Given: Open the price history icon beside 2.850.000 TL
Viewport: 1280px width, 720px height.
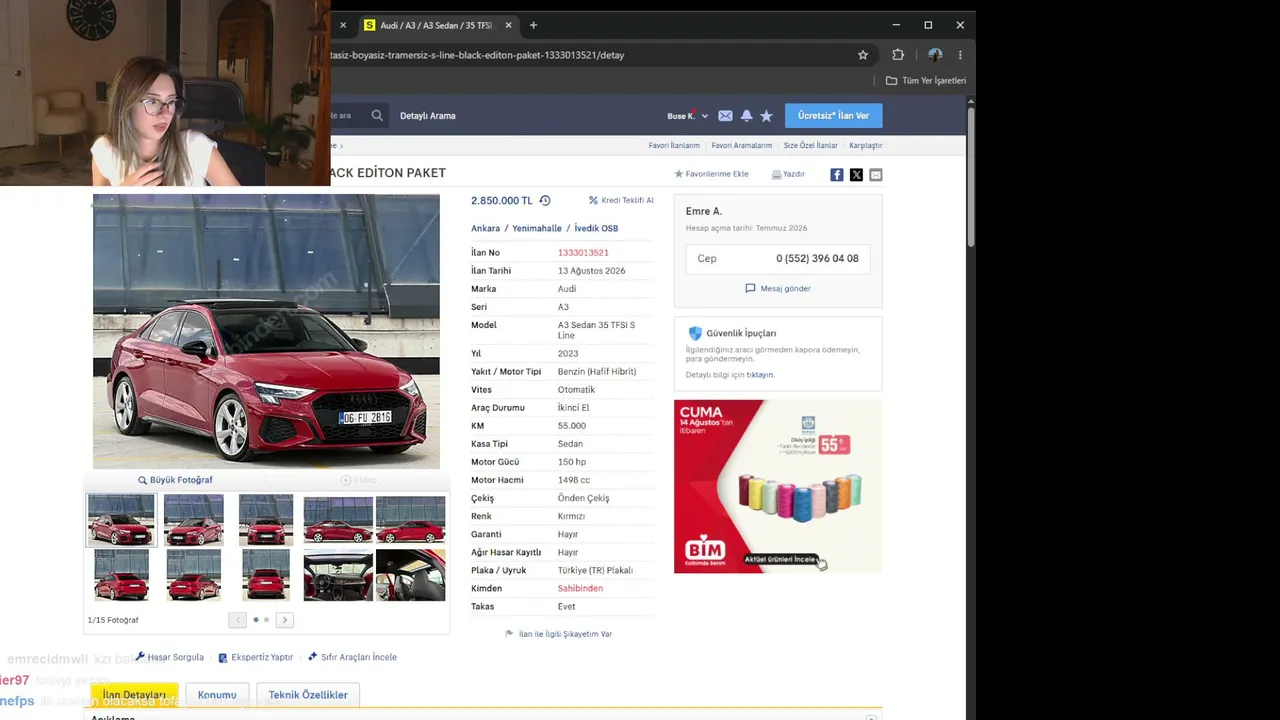Looking at the screenshot, I should coord(545,200).
